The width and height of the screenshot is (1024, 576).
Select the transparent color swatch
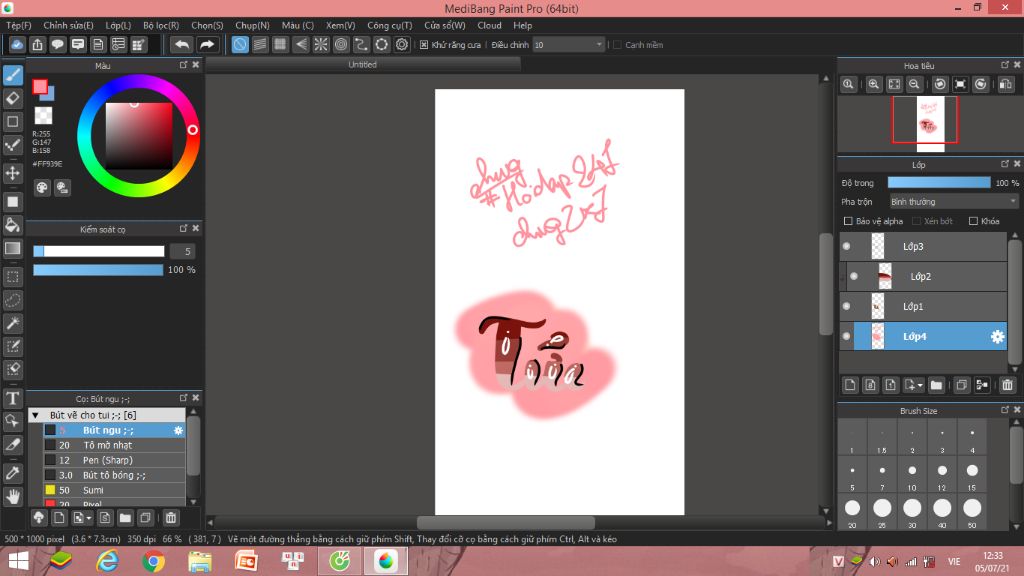[x=43, y=116]
